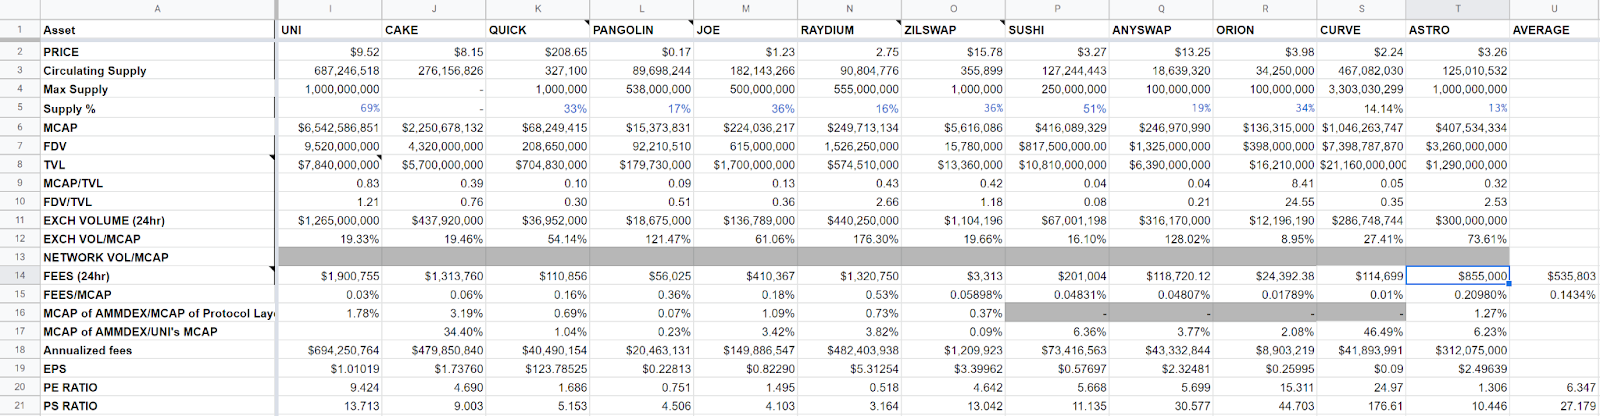Screen dimensions: 1600x416
Task: Select the 176.30% RAYDIUM cell
Action: pos(849,239)
